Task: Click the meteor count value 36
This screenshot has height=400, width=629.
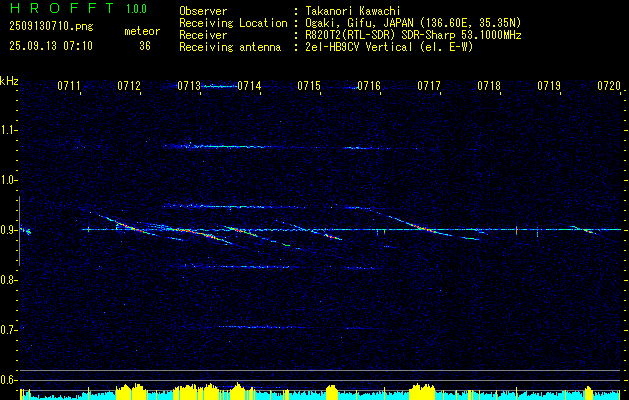Action: [145, 46]
